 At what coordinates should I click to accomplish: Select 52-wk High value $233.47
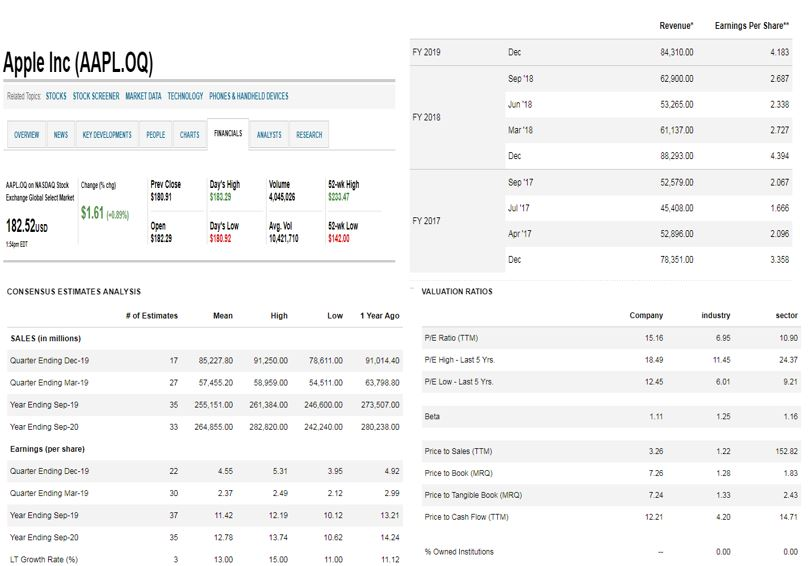(x=339, y=197)
